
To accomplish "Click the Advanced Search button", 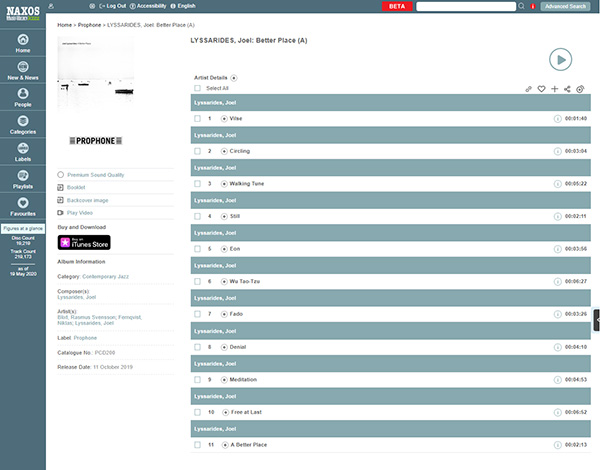I will point(565,6).
